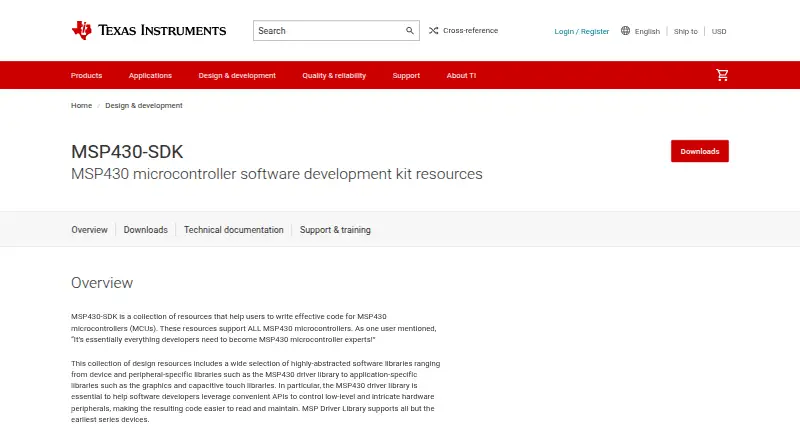Click the red Downloads button

(x=699, y=151)
